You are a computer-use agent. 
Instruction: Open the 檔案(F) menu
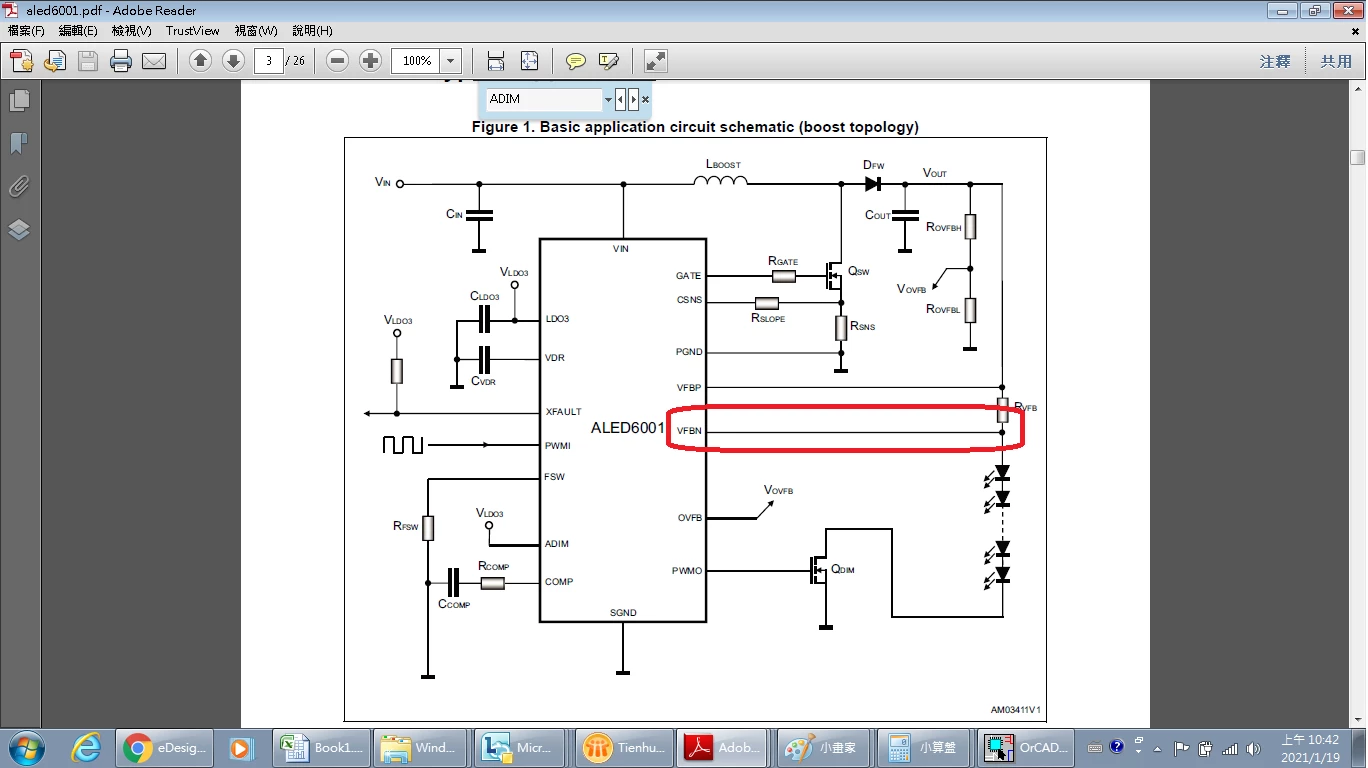26,31
